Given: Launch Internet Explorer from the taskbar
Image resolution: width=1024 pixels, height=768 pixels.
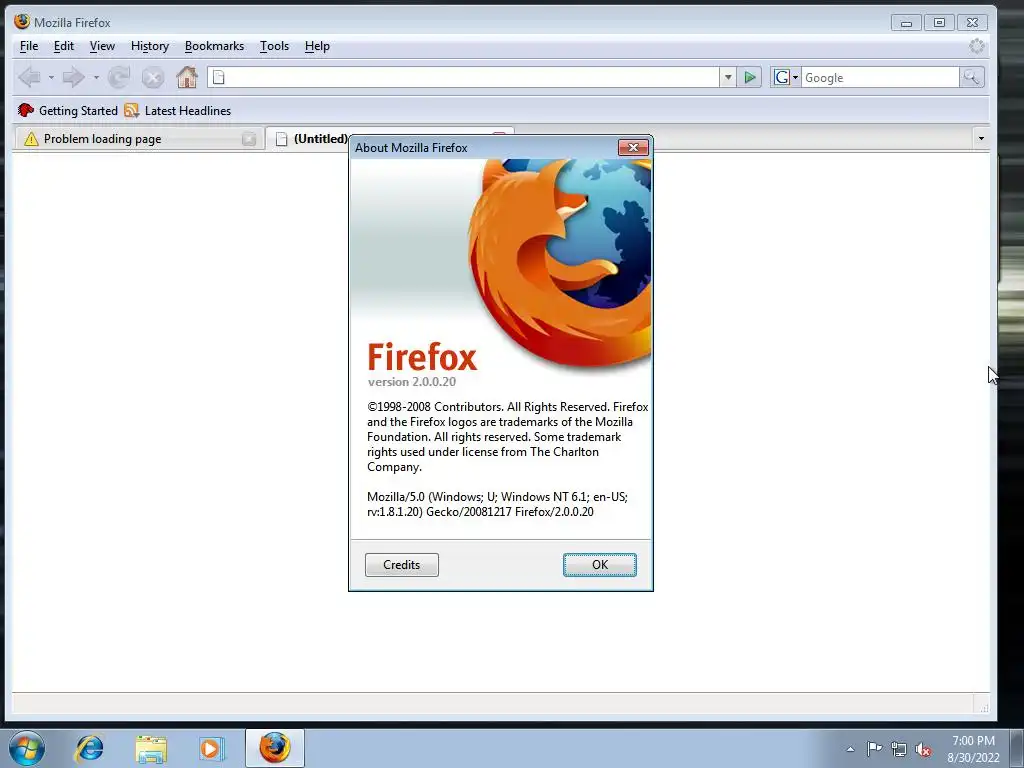Looking at the screenshot, I should pos(89,748).
